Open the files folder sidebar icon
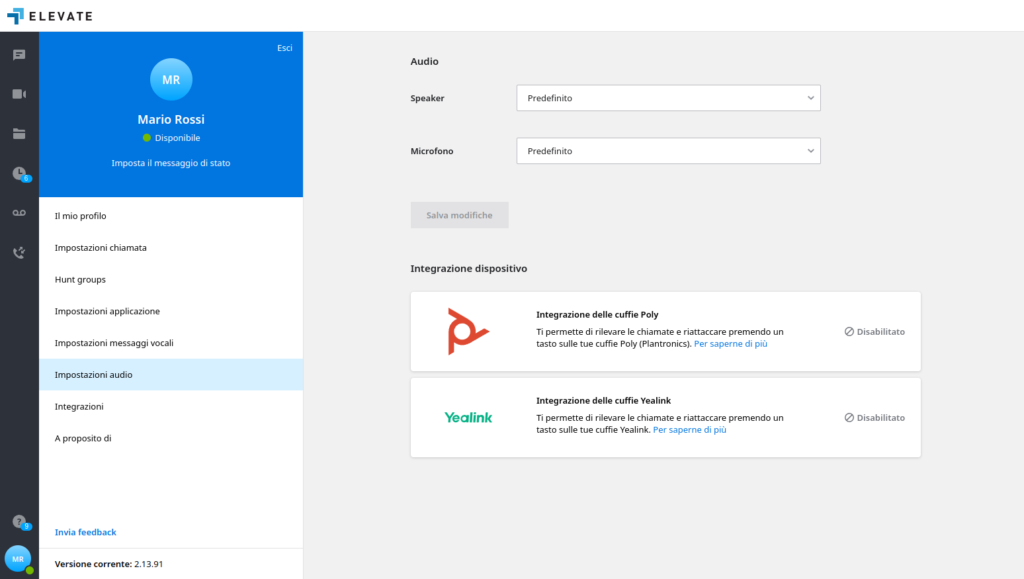1024x579 pixels. (x=19, y=133)
